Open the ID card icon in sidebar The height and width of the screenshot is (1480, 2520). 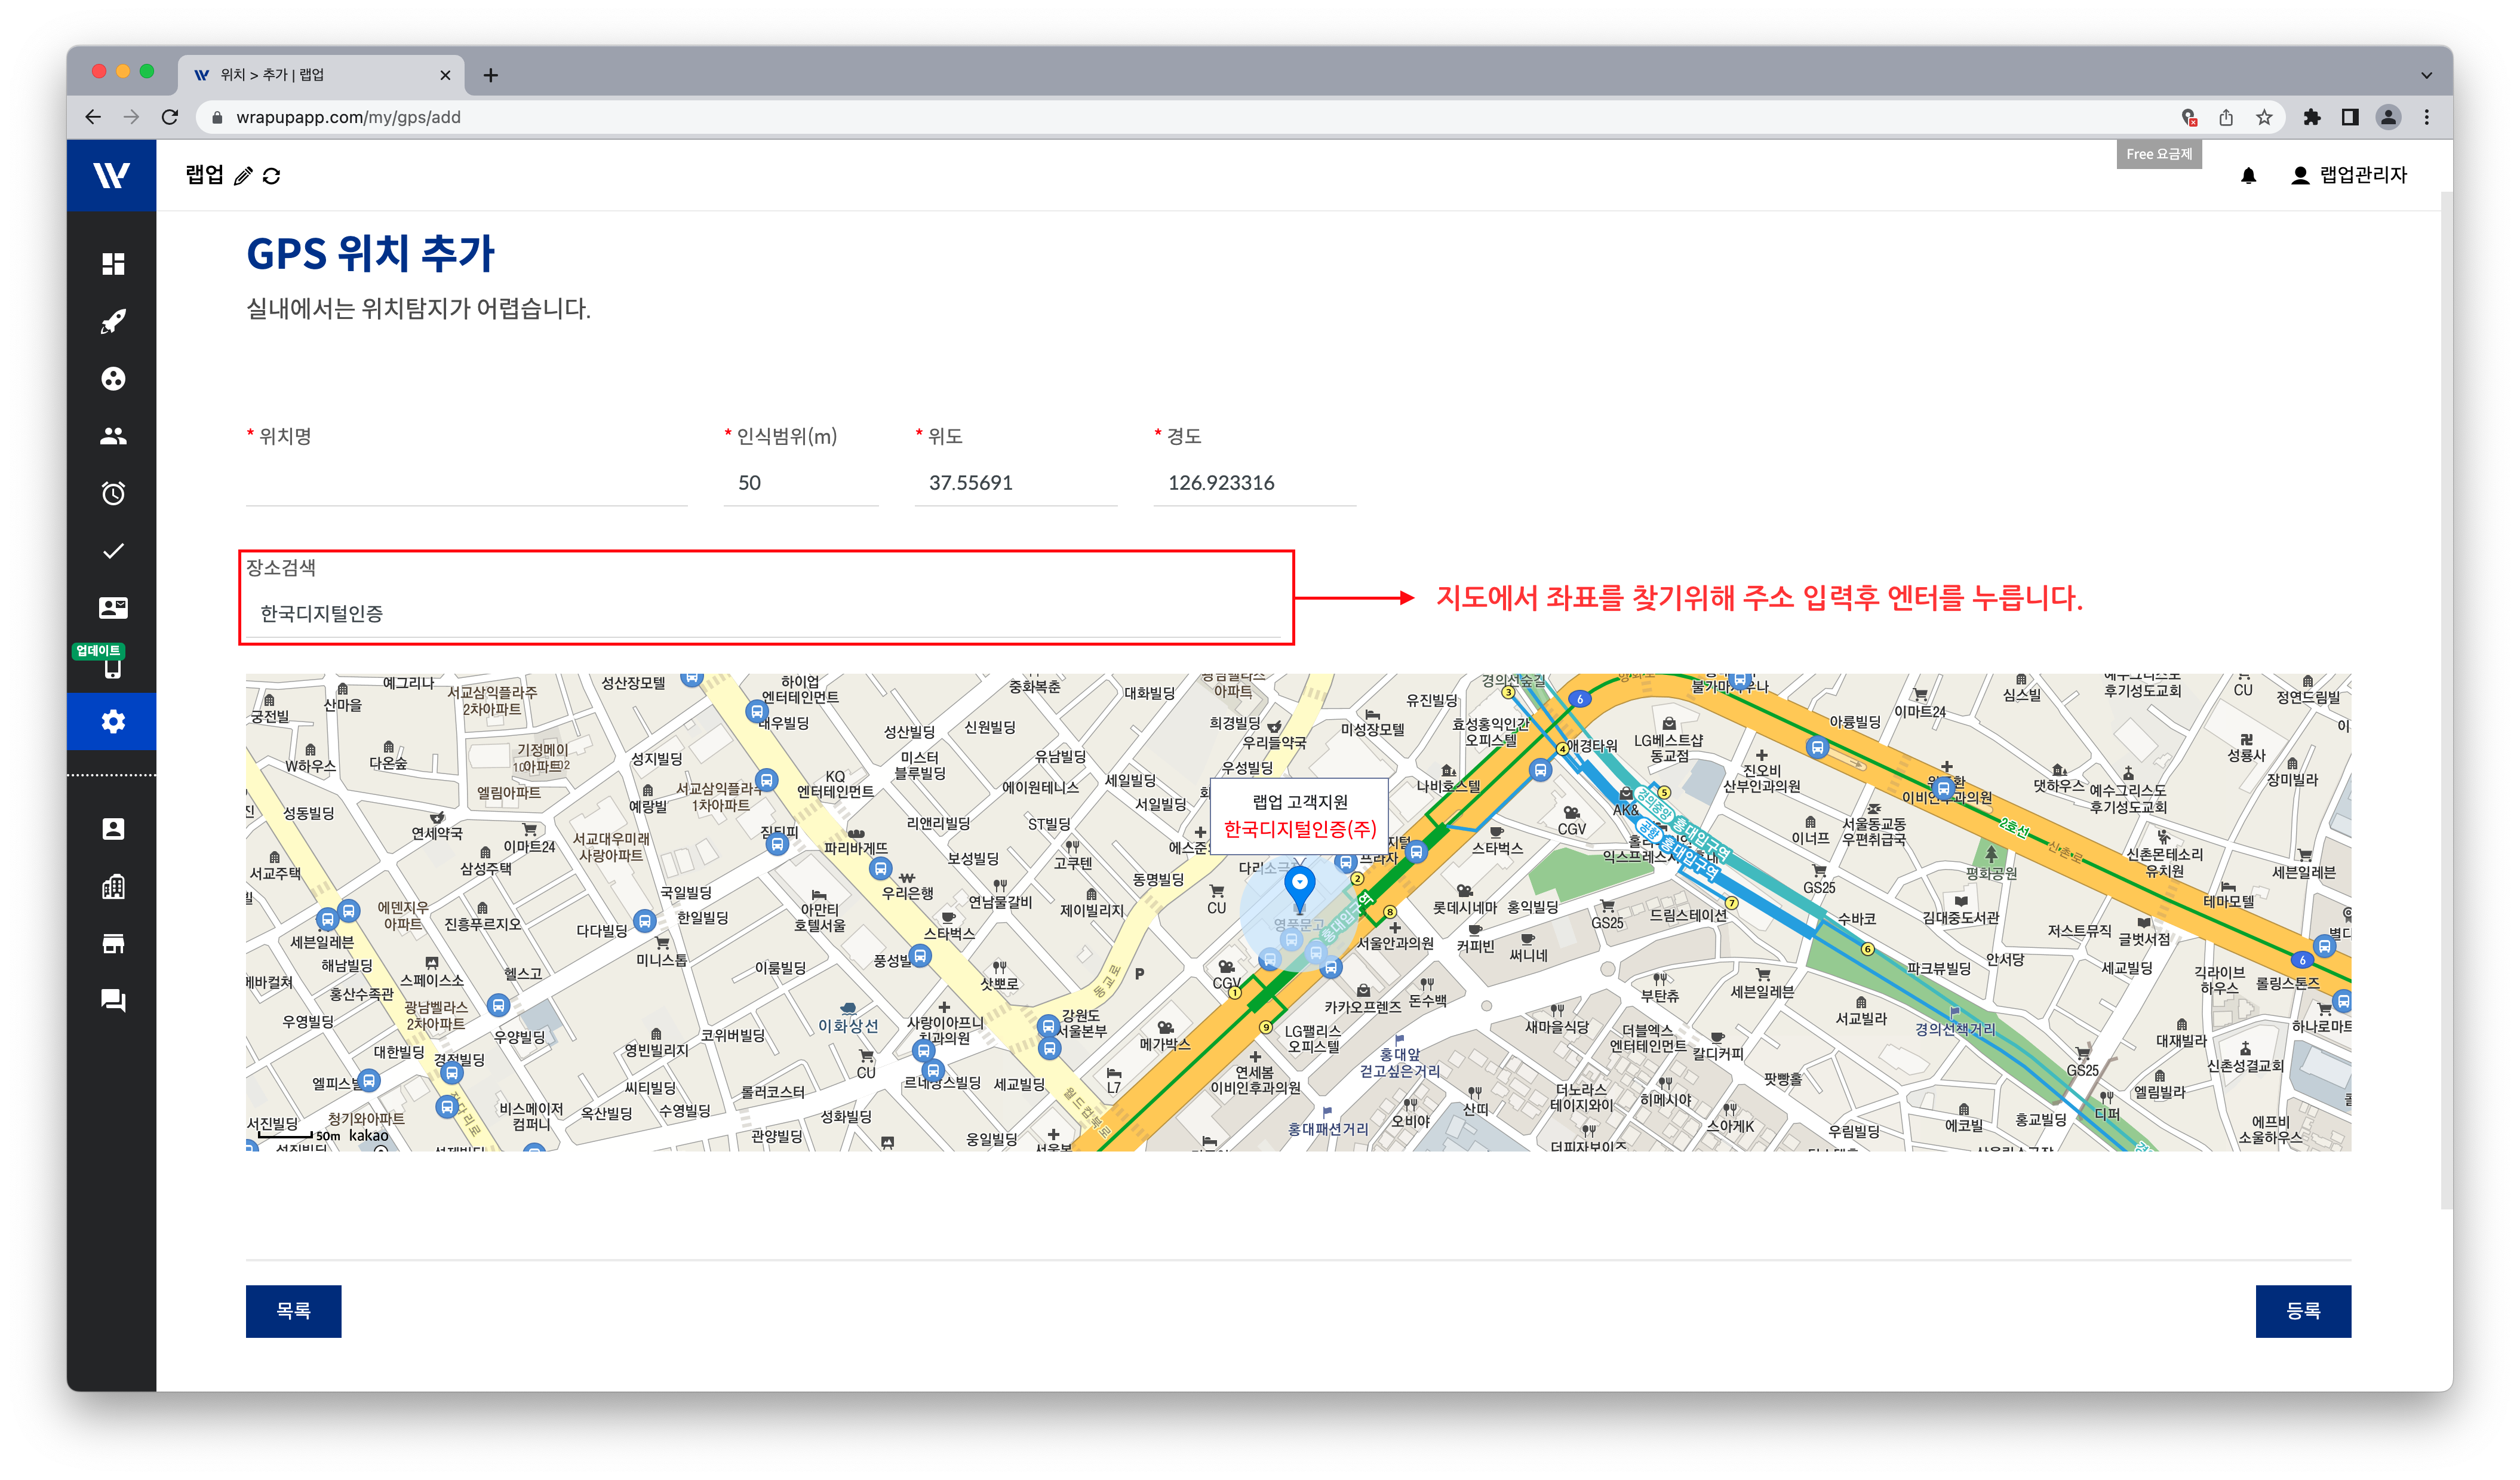click(x=113, y=608)
